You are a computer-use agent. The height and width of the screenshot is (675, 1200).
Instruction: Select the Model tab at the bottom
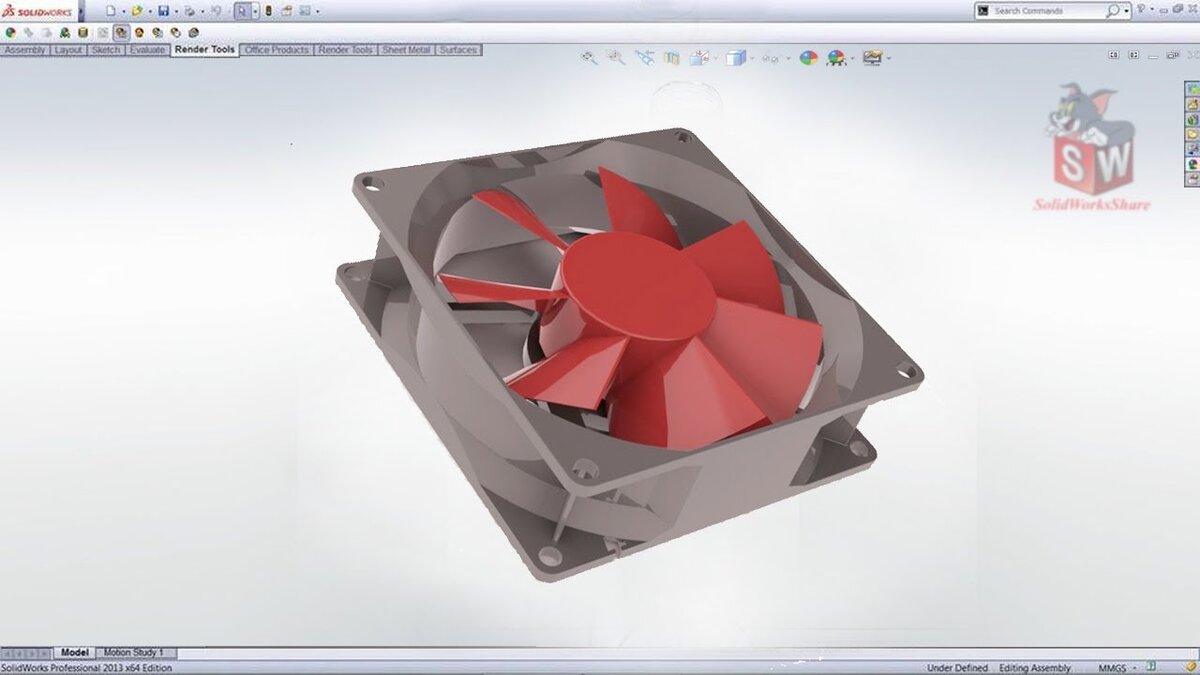click(75, 652)
